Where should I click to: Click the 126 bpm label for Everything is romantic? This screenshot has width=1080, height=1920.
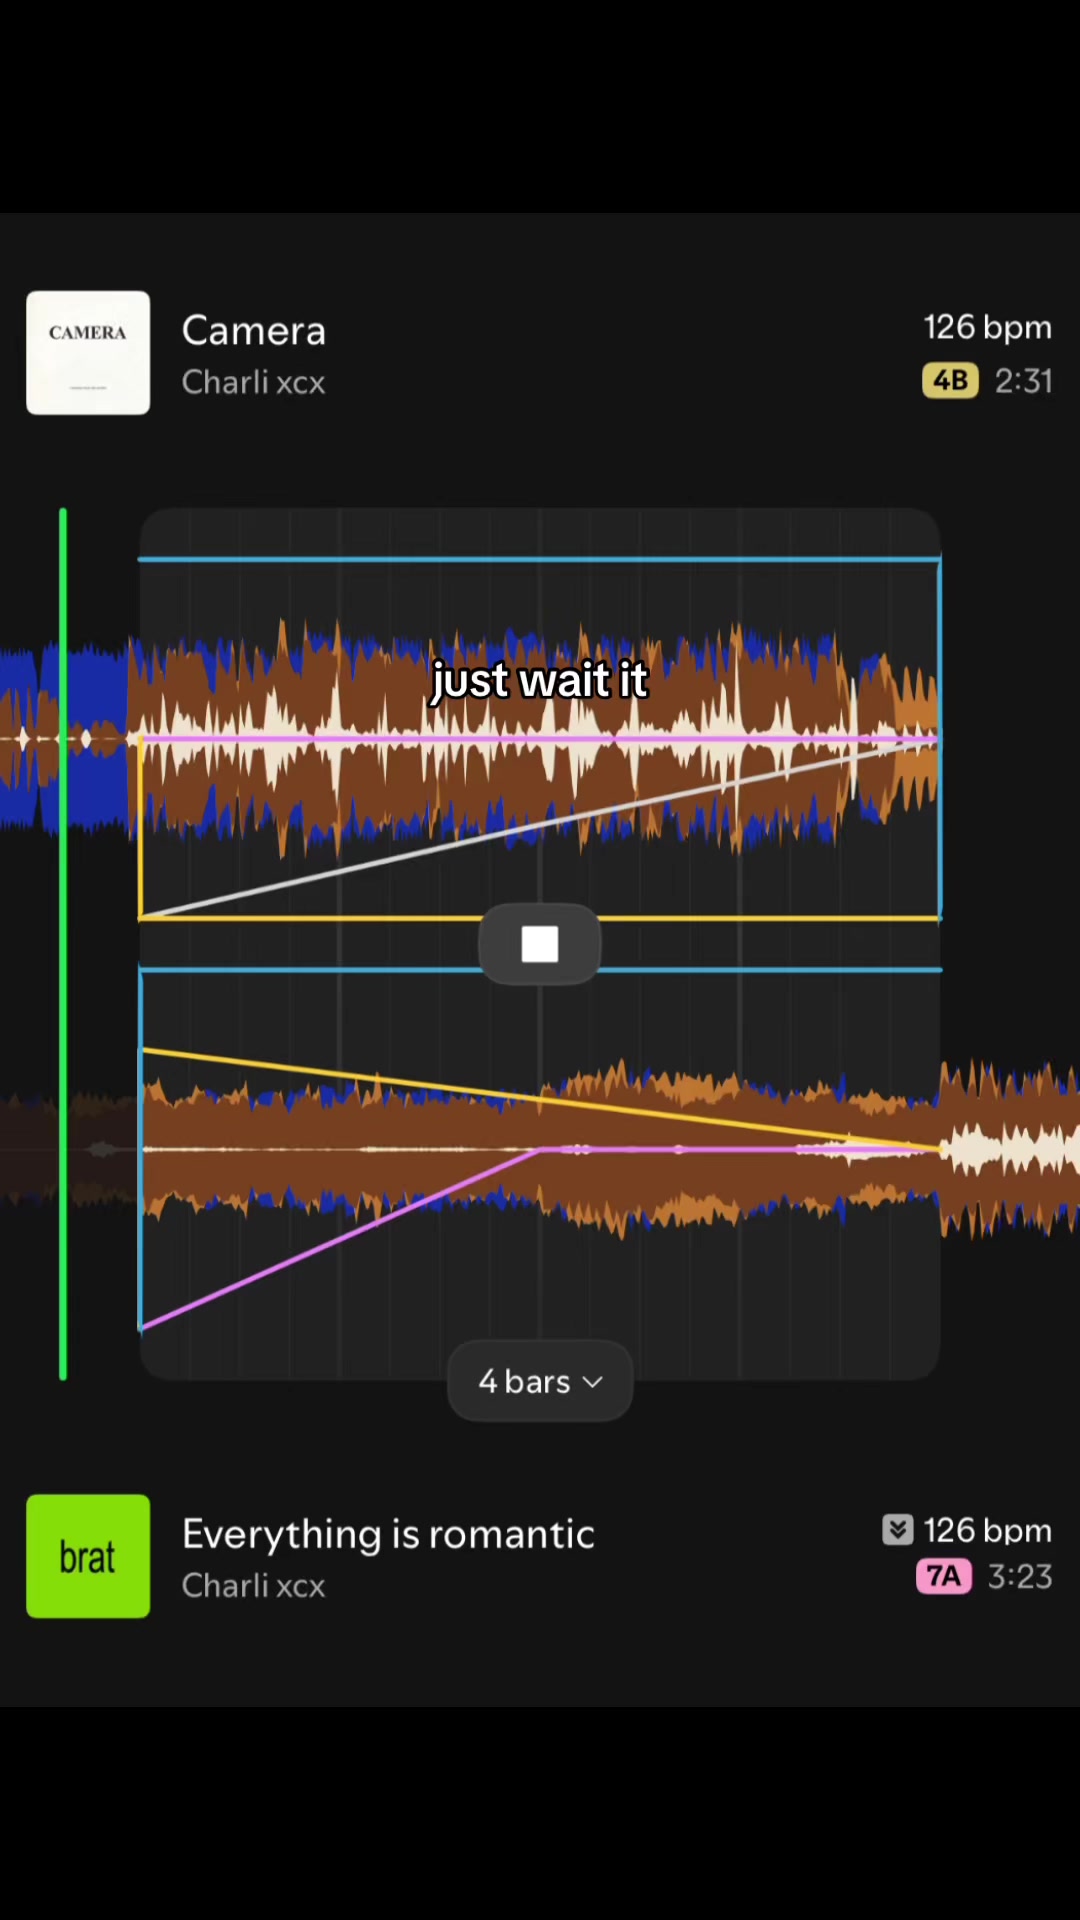coord(987,1530)
